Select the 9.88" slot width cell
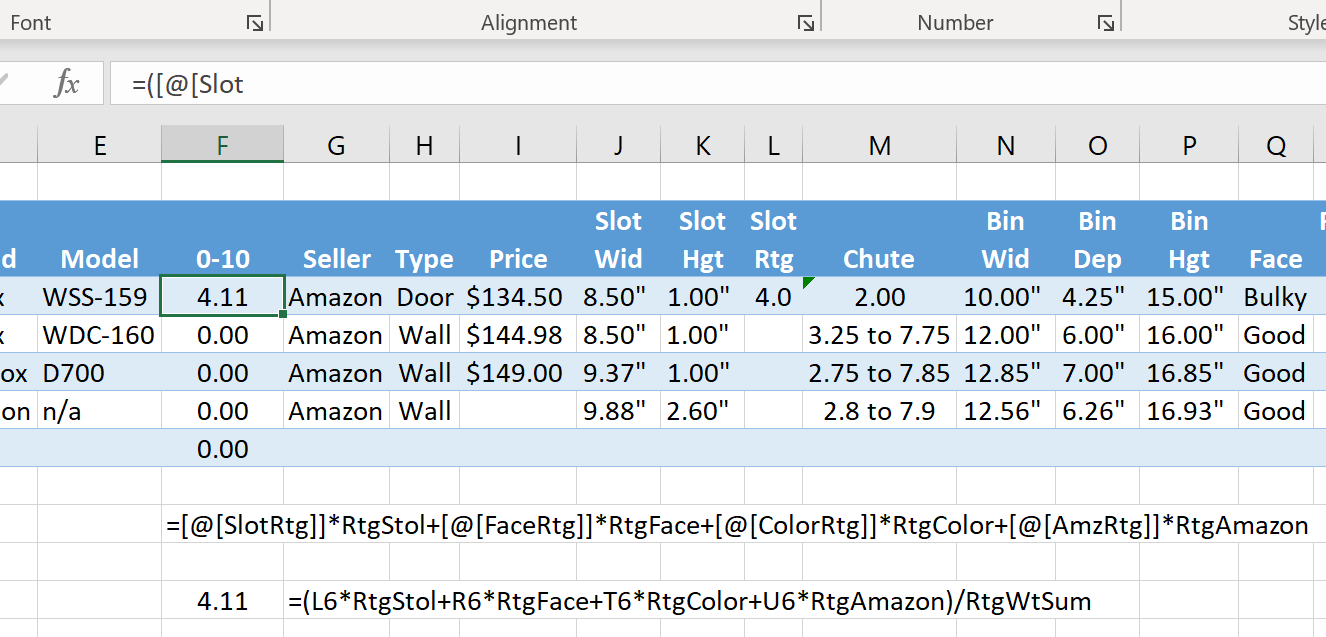 618,411
